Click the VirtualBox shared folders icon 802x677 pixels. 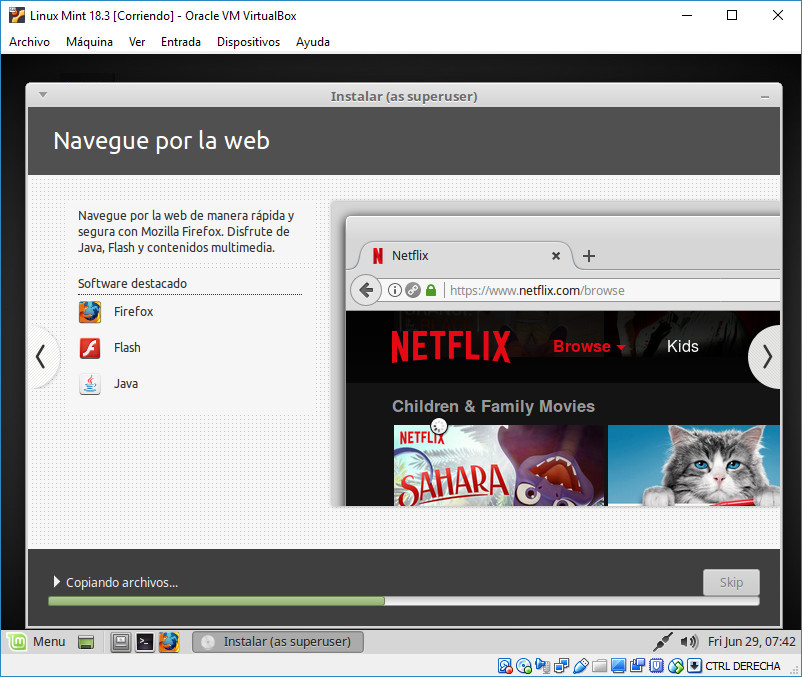click(x=599, y=666)
